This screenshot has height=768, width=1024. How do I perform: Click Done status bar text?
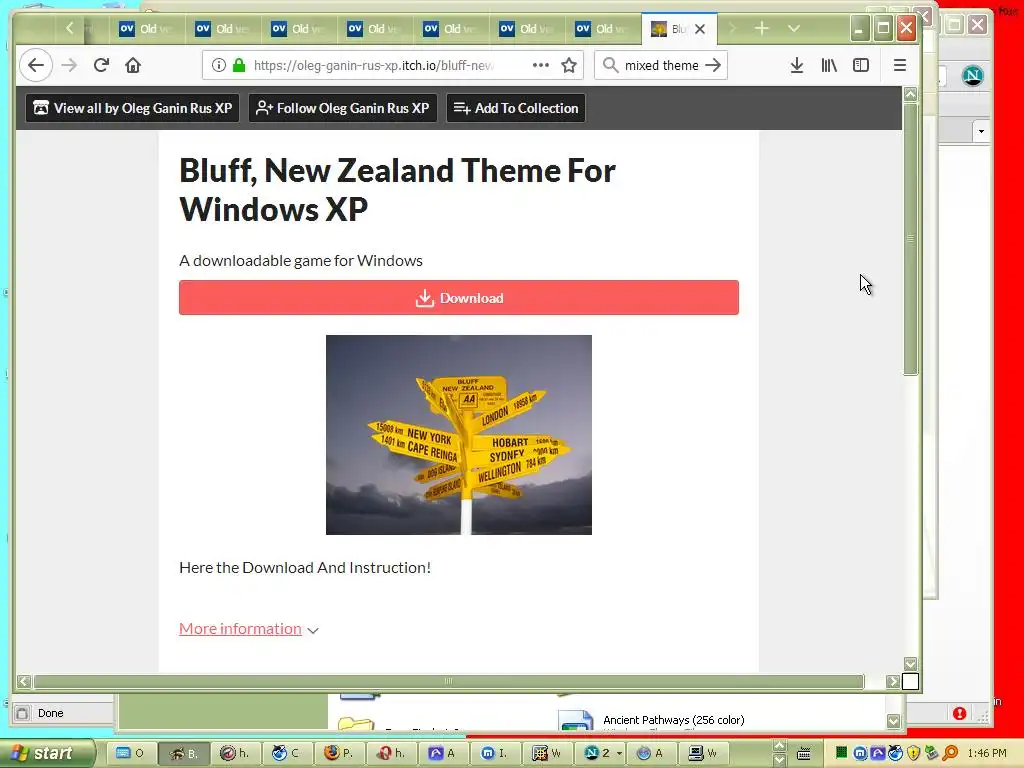pyautogui.click(x=50, y=713)
